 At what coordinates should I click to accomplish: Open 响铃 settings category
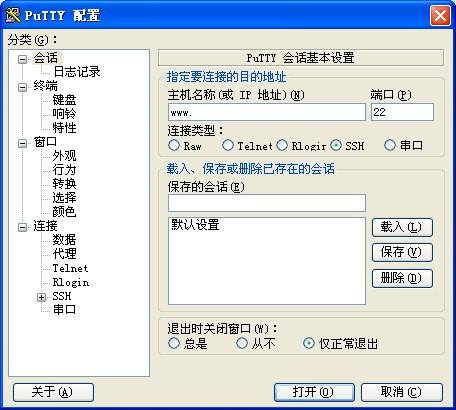click(x=64, y=114)
